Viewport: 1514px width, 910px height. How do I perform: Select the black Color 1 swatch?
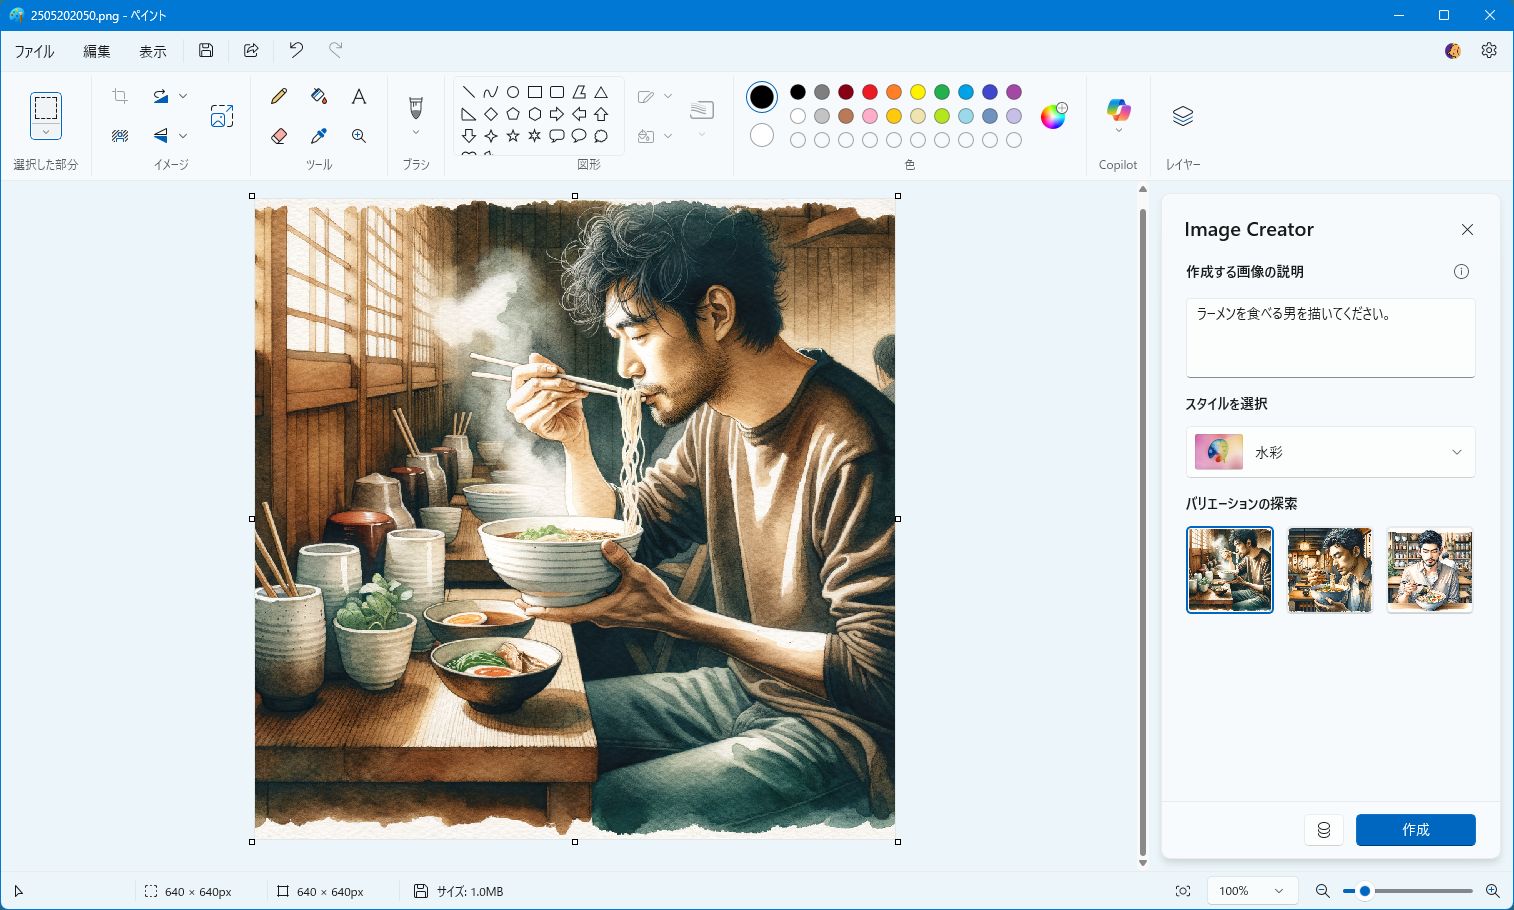tap(762, 97)
